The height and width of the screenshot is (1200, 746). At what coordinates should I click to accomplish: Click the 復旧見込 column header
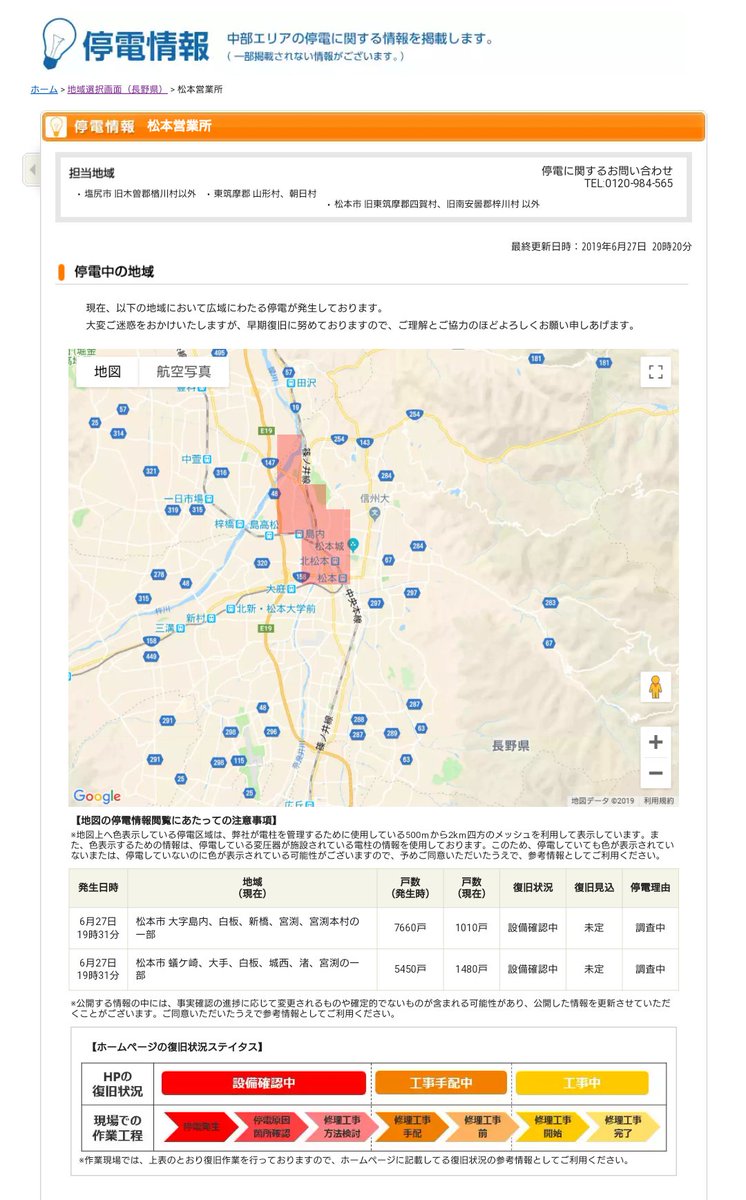click(593, 888)
